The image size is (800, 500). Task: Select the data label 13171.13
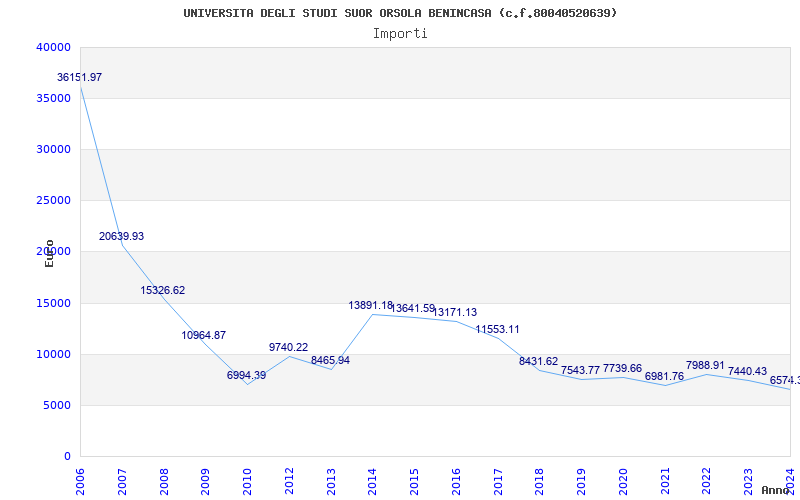pyautogui.click(x=455, y=312)
